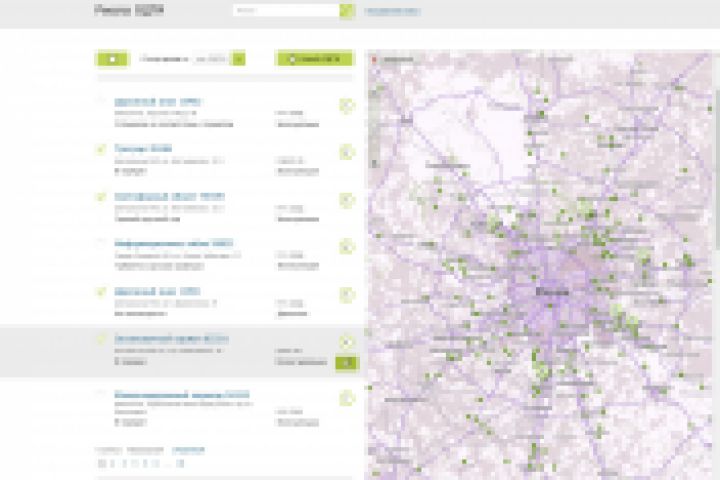Click the blue link above the pagination numbers
This screenshot has height=480, width=720.
click(188, 450)
